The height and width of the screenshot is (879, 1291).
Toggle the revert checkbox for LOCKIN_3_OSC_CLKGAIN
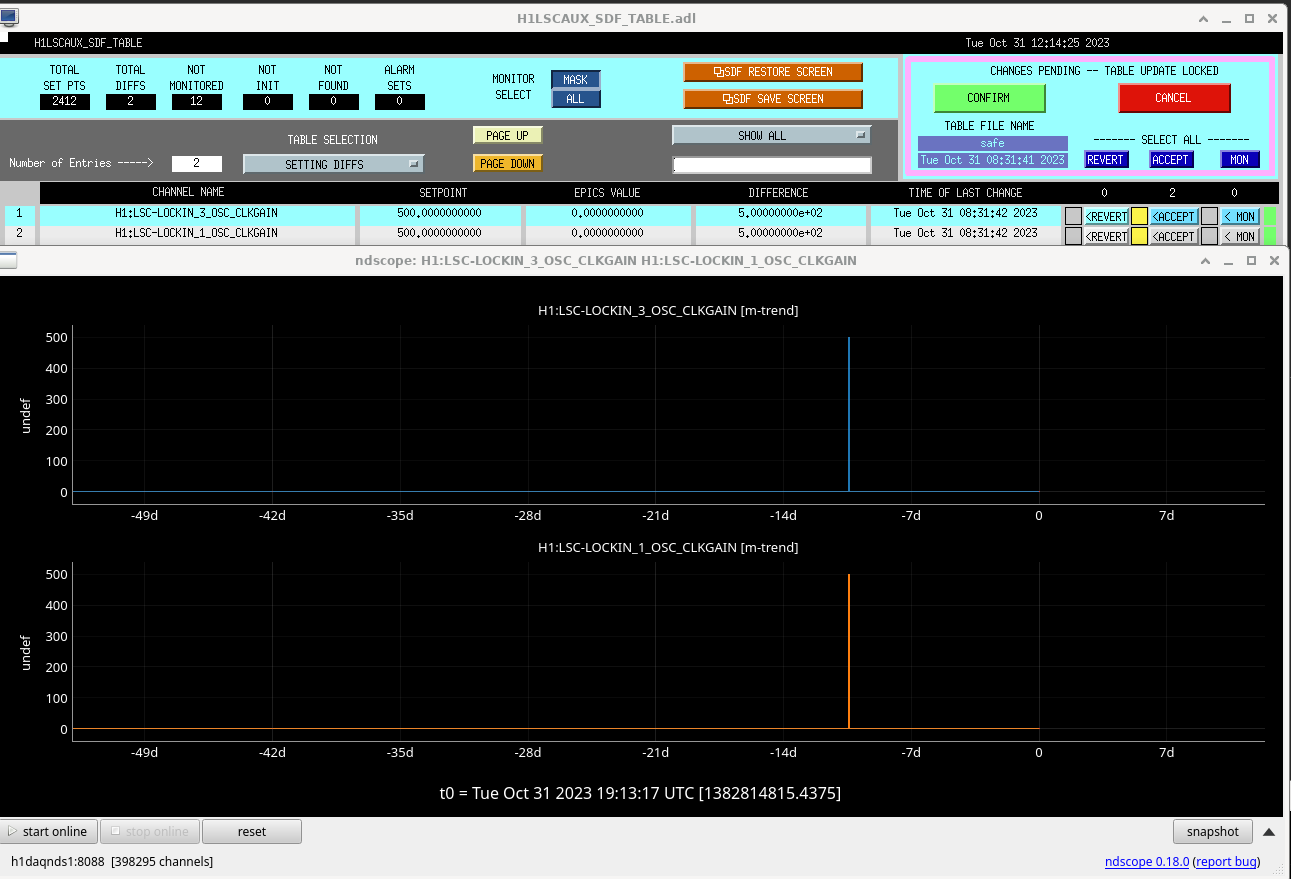coord(1073,216)
